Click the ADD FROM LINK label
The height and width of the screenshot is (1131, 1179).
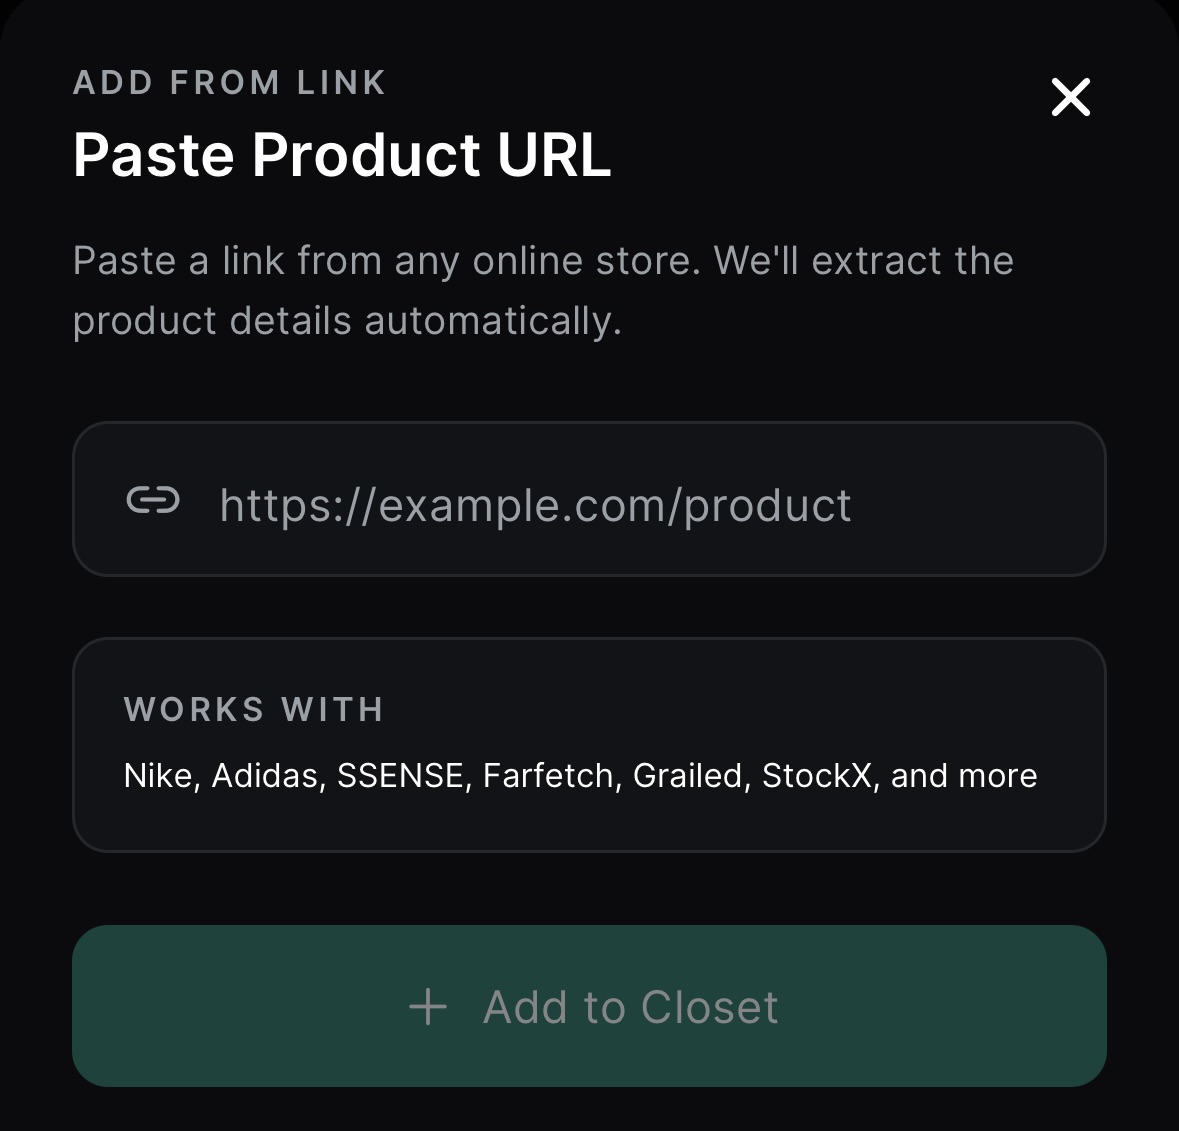(229, 82)
